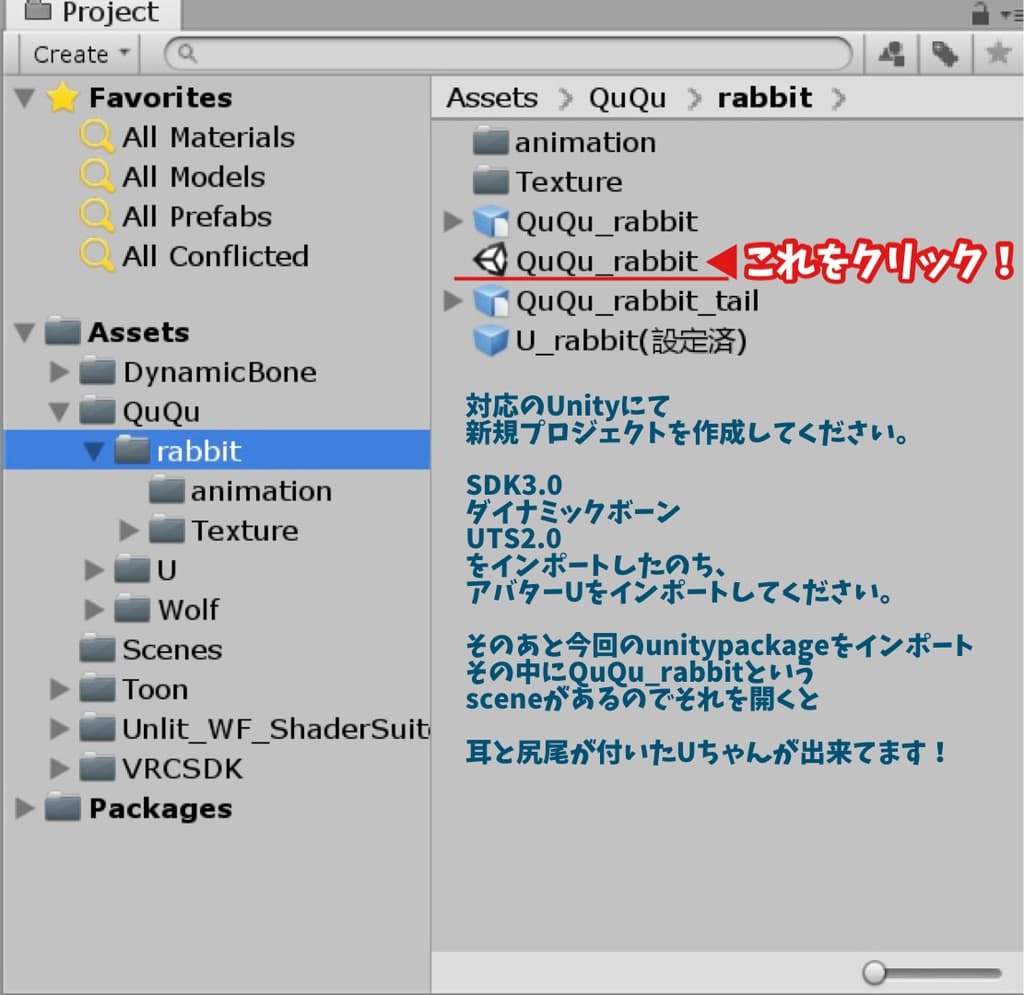Viewport: 1024px width, 995px height.
Task: Expand the Packages root folder
Action: click(25, 809)
